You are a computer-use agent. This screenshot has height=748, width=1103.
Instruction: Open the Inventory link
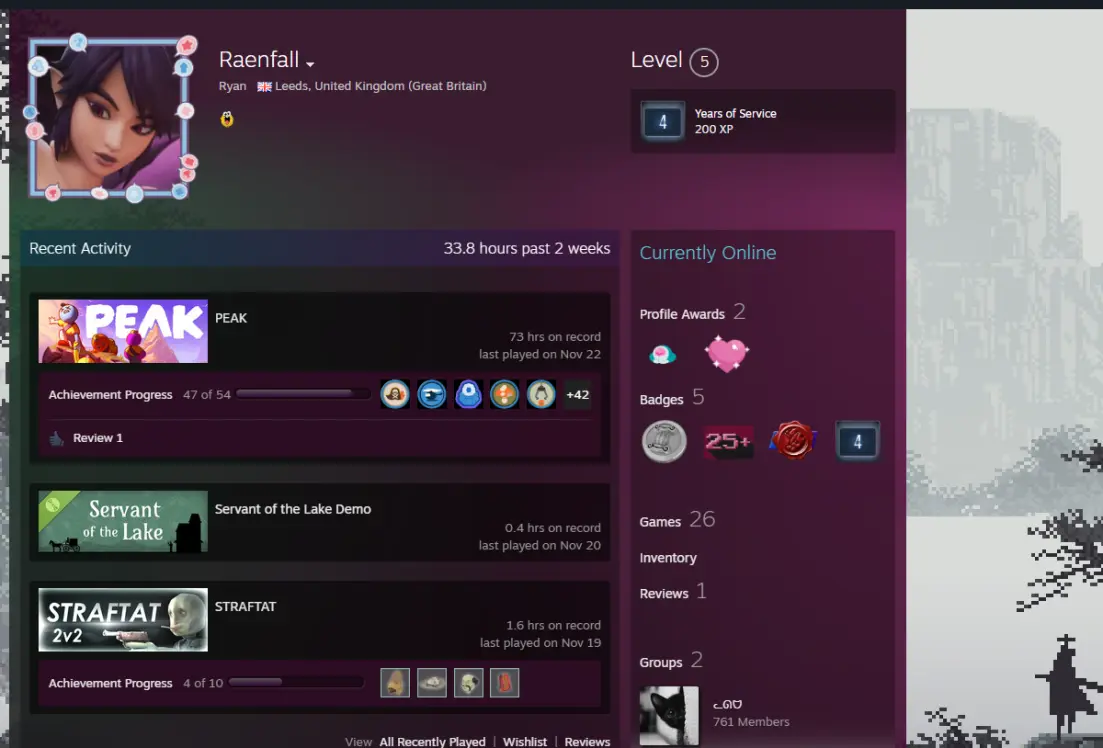click(668, 558)
